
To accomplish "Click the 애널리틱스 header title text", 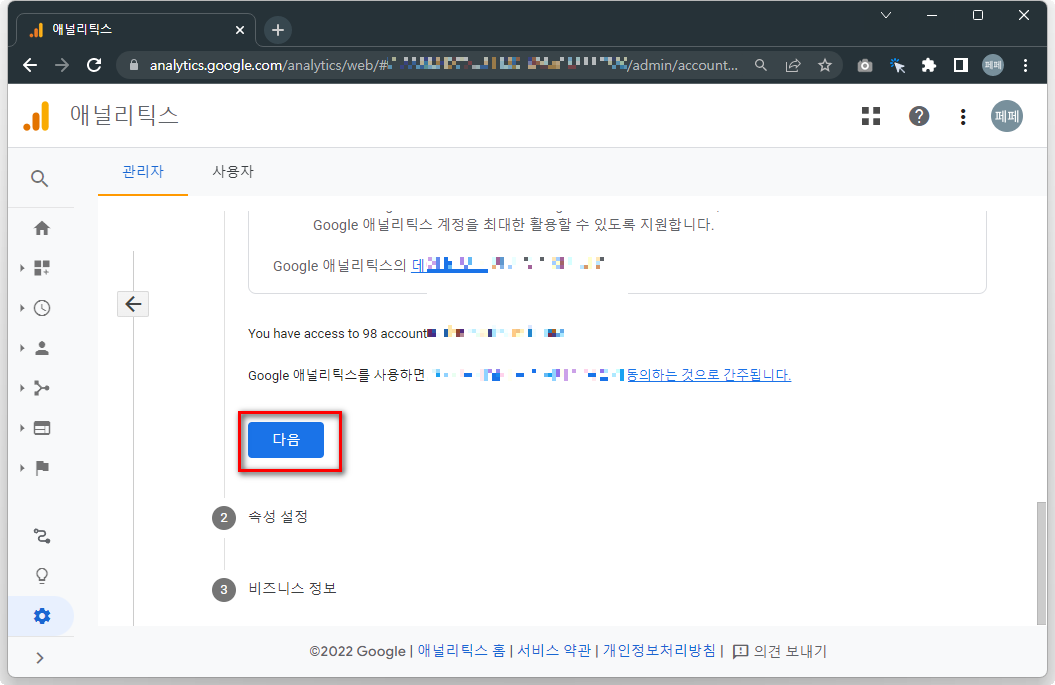I will [124, 116].
